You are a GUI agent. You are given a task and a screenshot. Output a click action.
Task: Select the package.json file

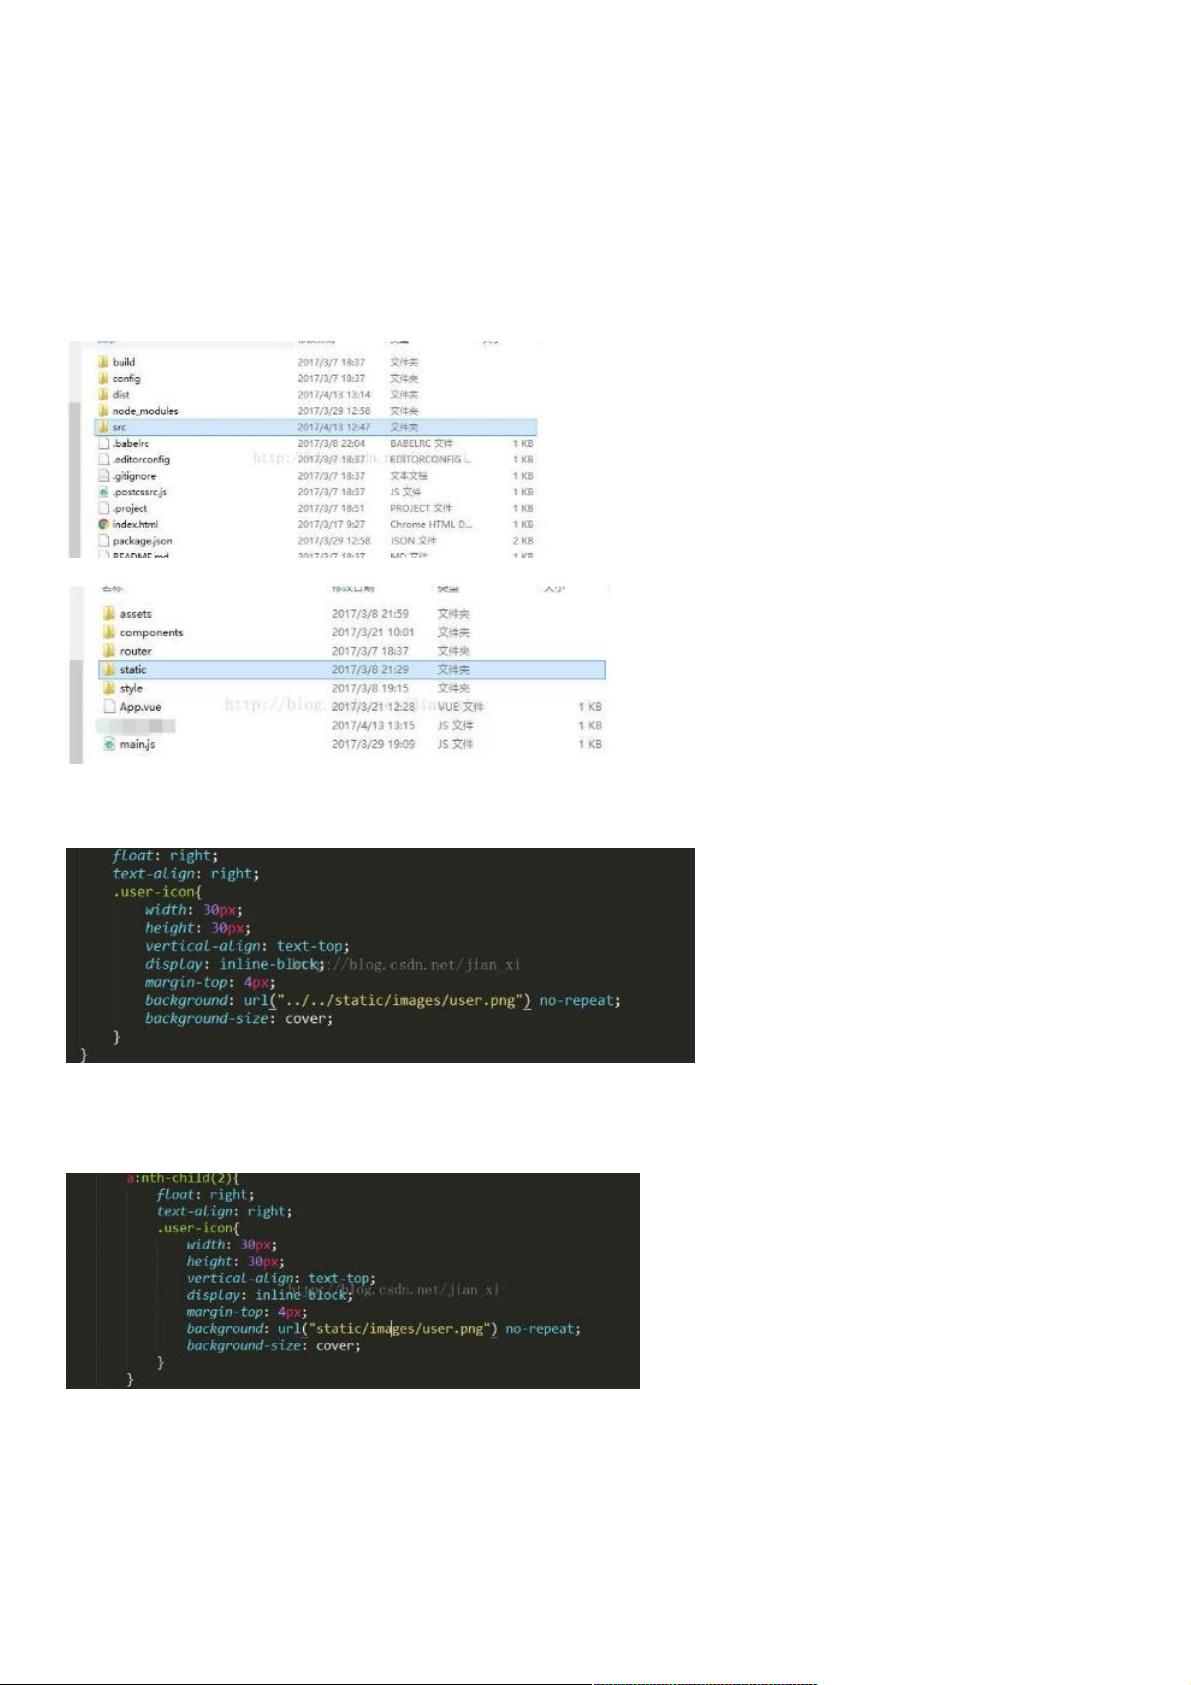(142, 541)
